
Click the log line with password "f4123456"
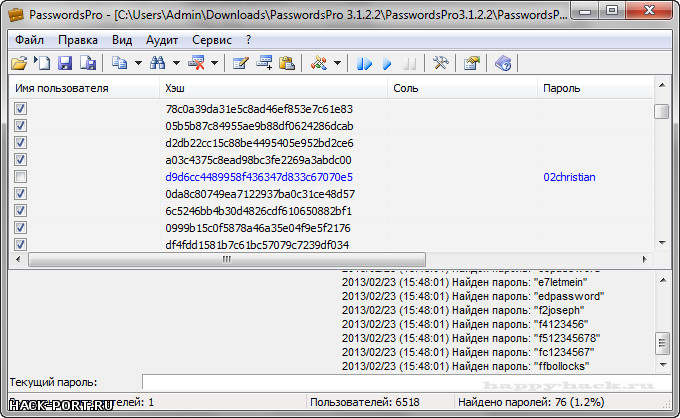(465, 324)
